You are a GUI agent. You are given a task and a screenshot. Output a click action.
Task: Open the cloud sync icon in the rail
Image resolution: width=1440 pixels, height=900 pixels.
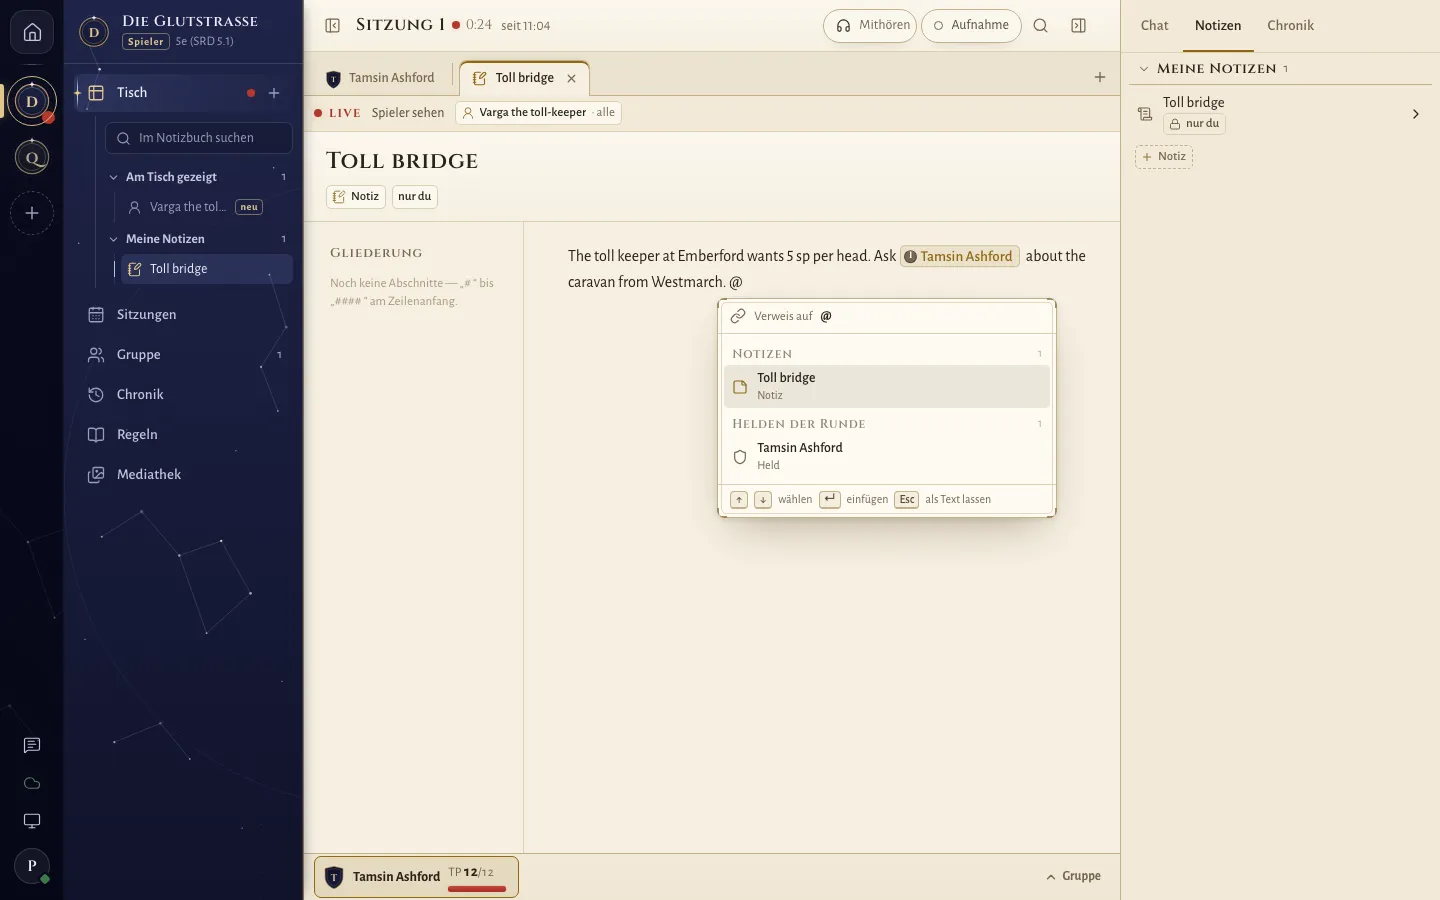click(32, 783)
